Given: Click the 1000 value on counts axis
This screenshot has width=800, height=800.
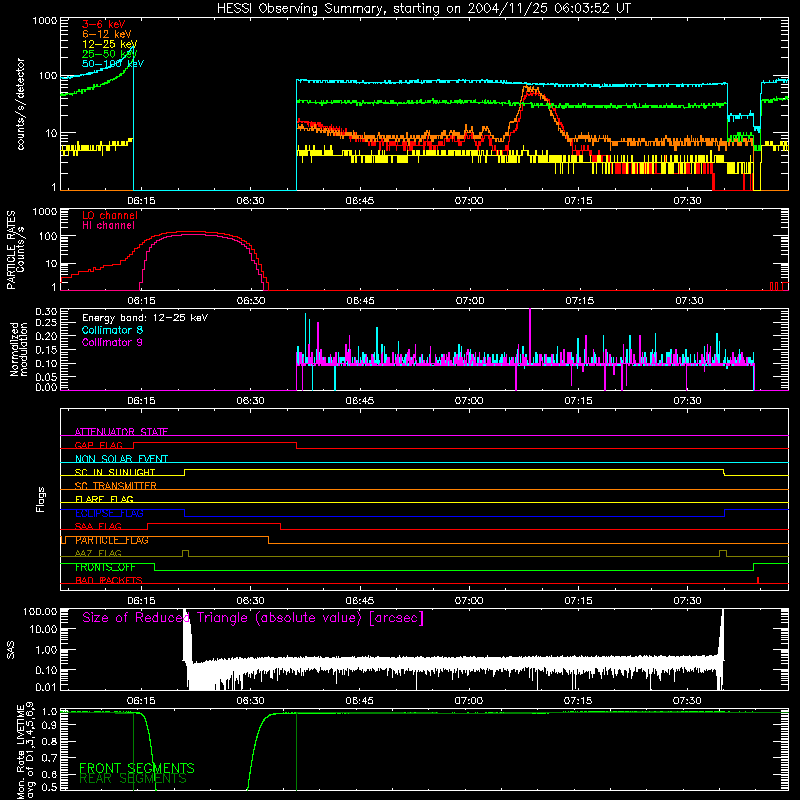Looking at the screenshot, I should pos(44,21).
